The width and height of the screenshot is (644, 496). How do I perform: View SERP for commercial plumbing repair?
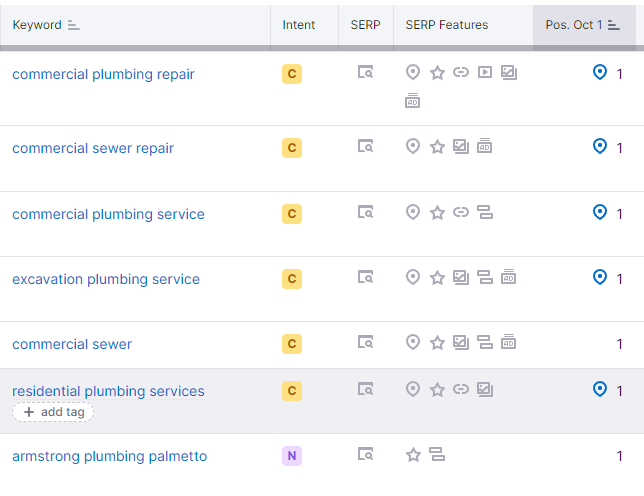[x=365, y=72]
